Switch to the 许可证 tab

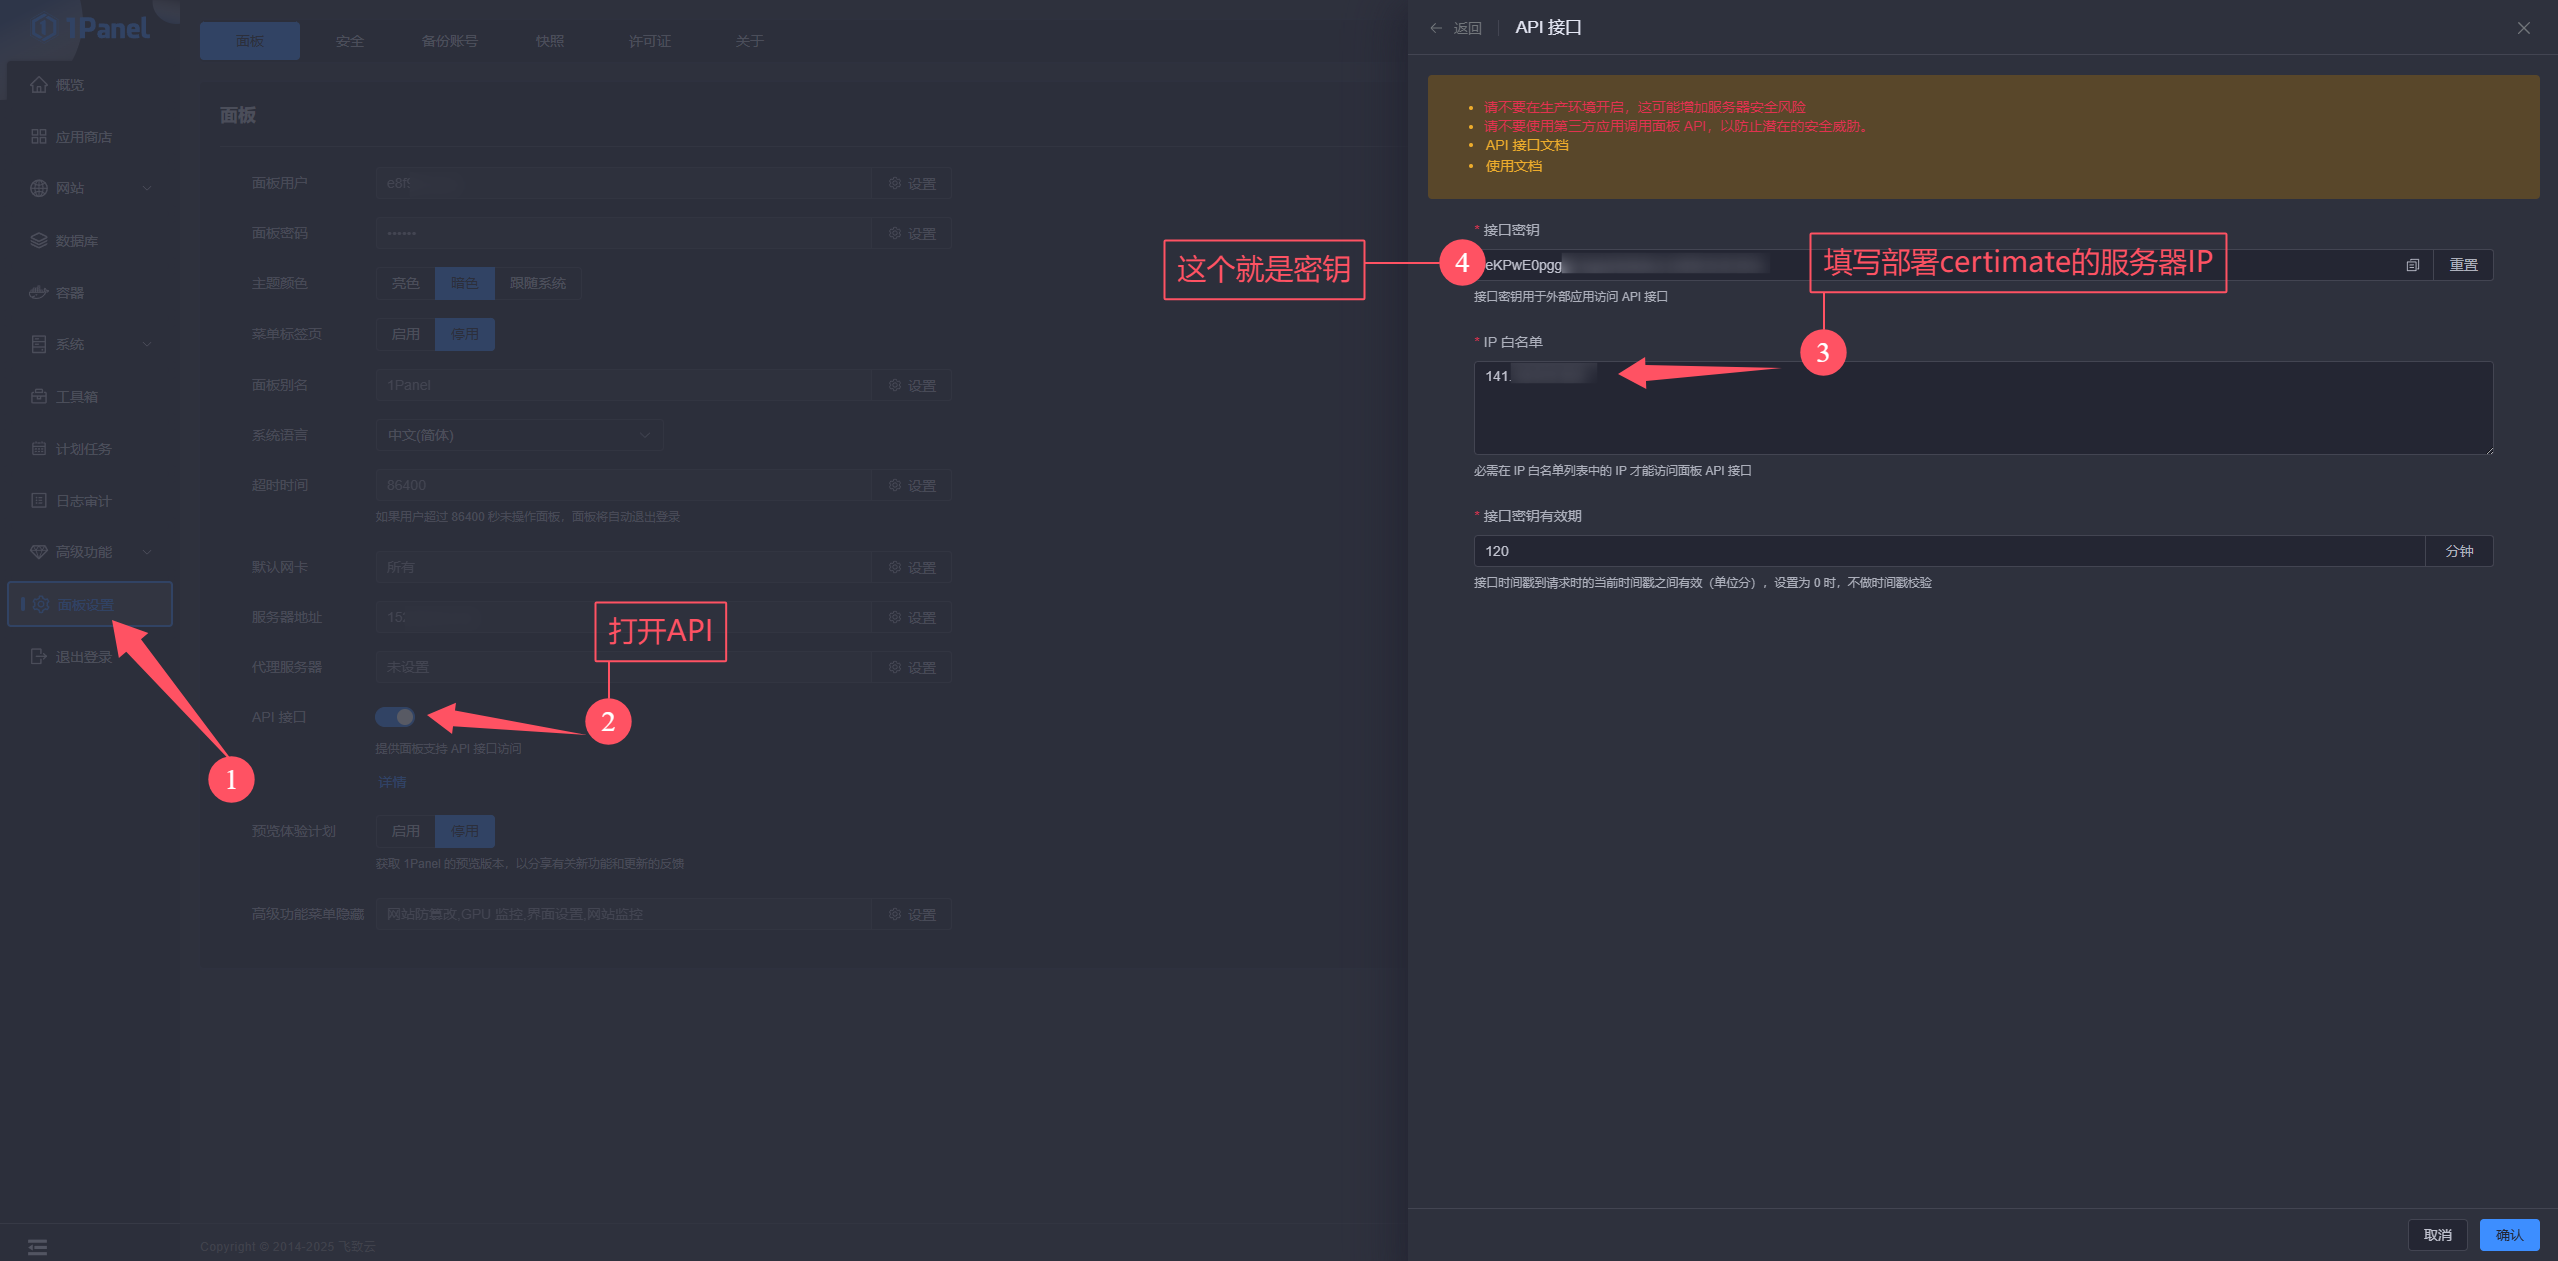coord(650,41)
